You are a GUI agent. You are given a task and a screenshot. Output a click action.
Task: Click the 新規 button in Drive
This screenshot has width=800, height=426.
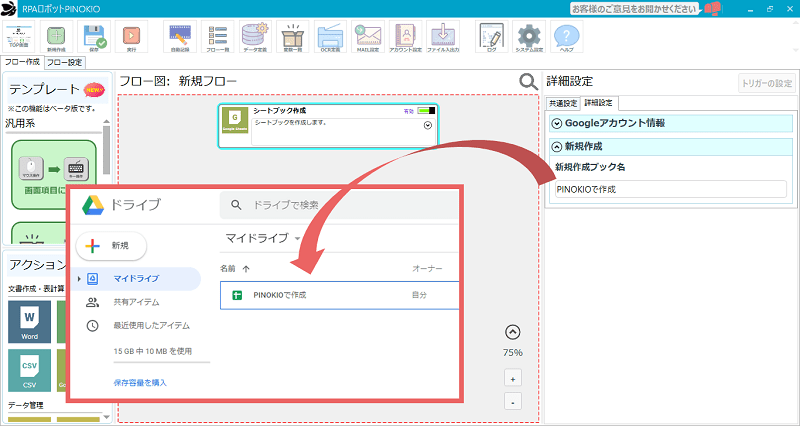(x=111, y=246)
